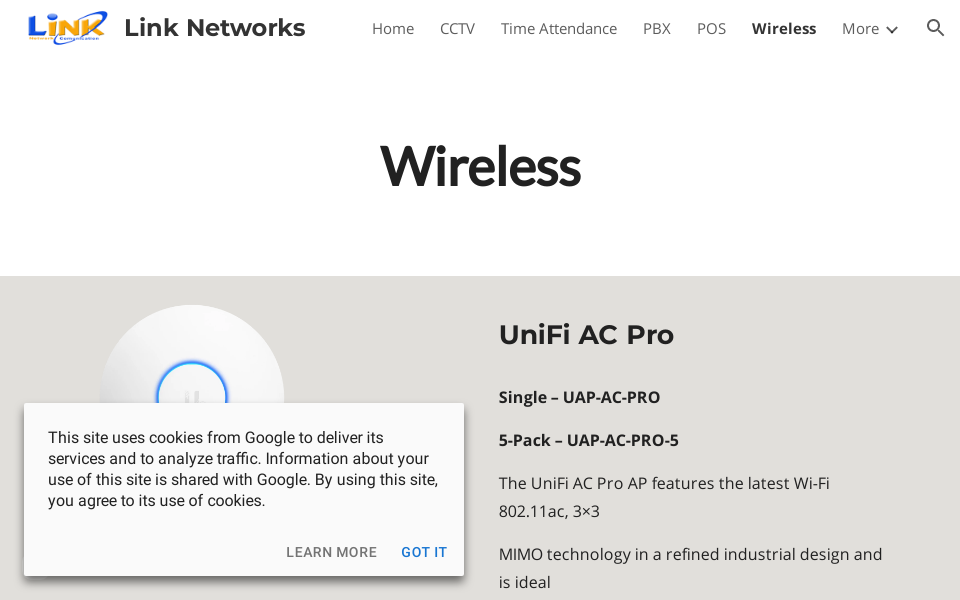Click the Single – UAP-AC-PRO line

tap(579, 397)
